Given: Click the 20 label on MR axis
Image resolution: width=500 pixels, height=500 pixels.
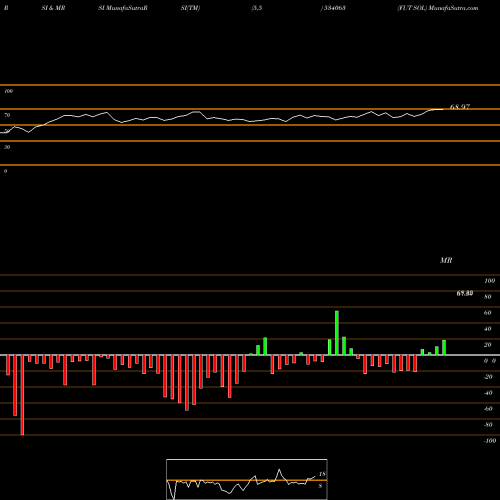Looking at the screenshot, I should coord(487,345).
